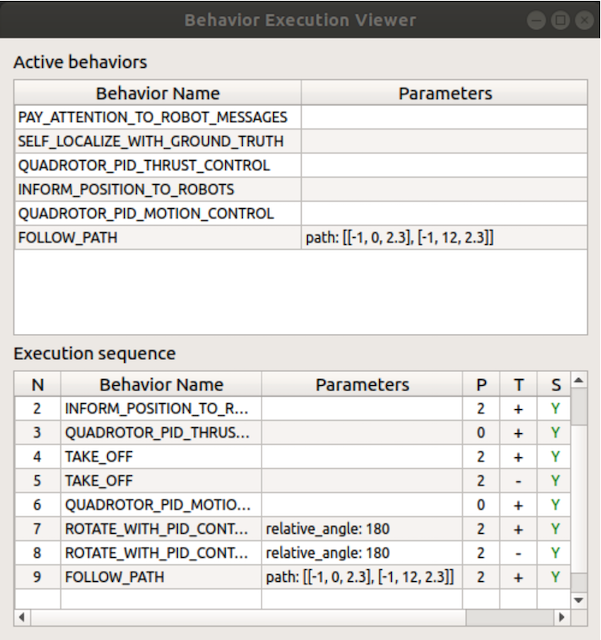Click Active behaviors Parameters column header
Screen dimensions: 601x640
click(445, 94)
